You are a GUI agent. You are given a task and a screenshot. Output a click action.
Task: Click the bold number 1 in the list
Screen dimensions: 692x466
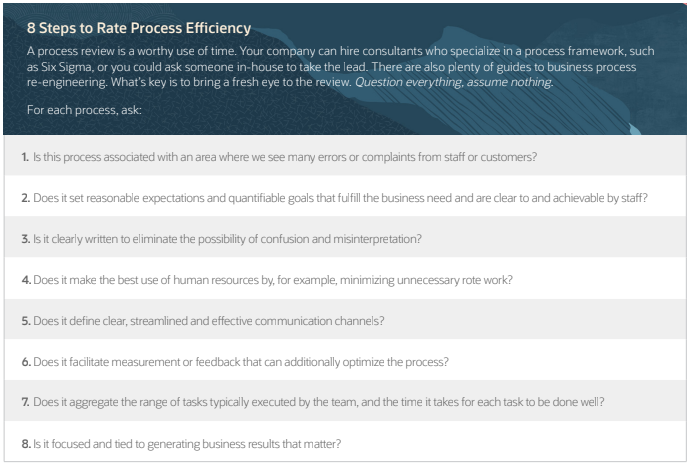[25, 157]
